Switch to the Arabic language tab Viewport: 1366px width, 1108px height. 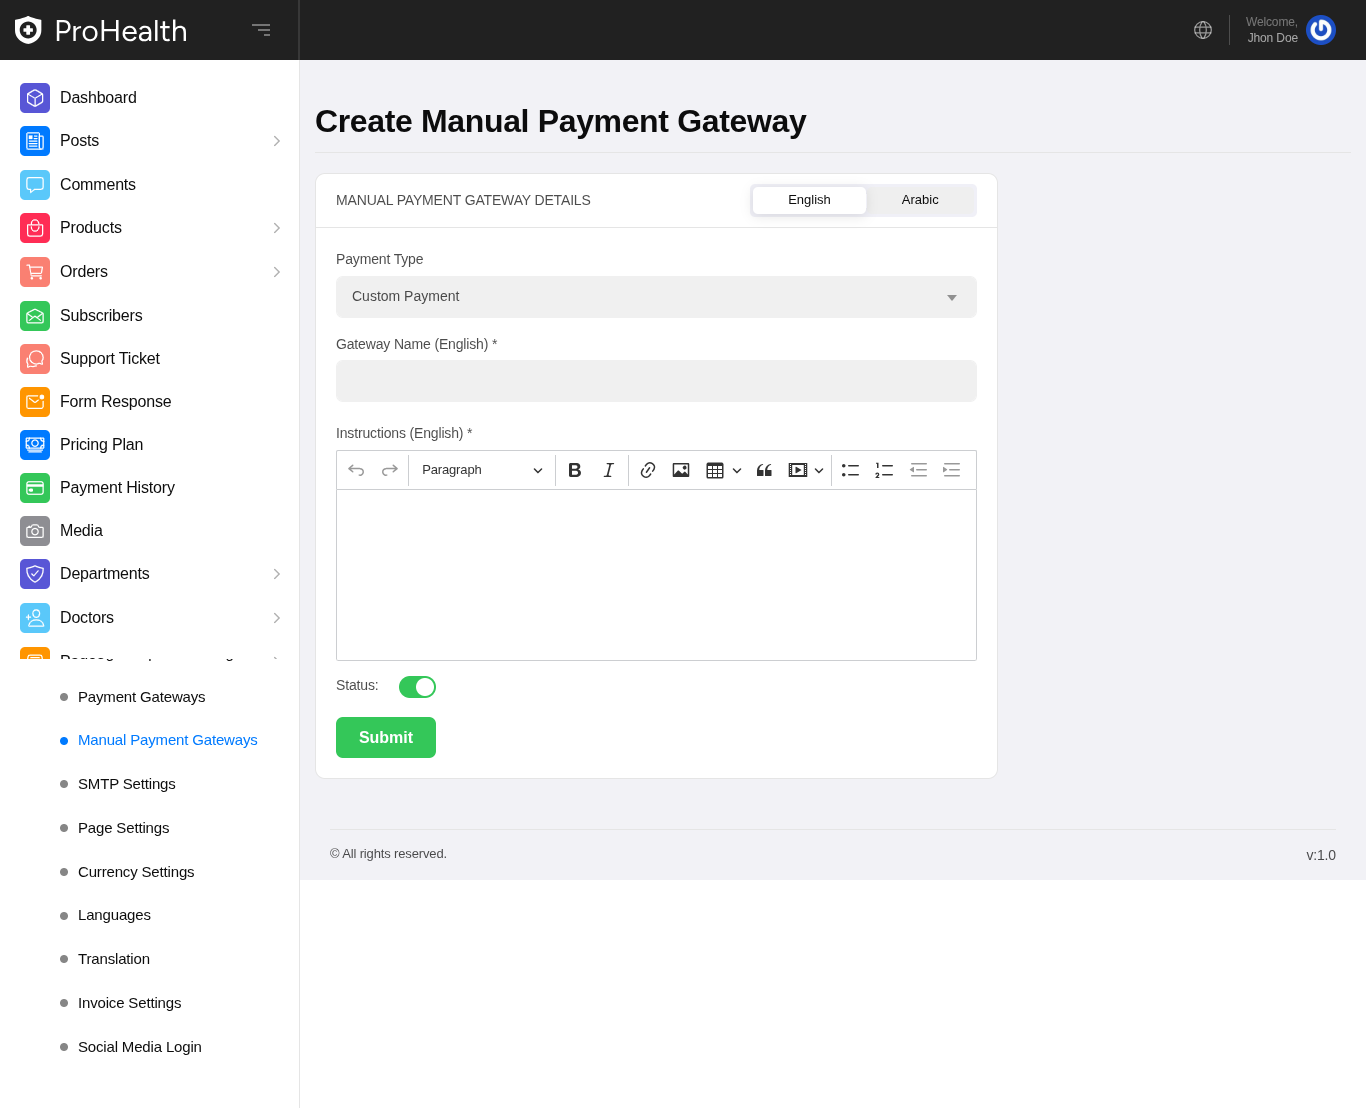pos(920,200)
